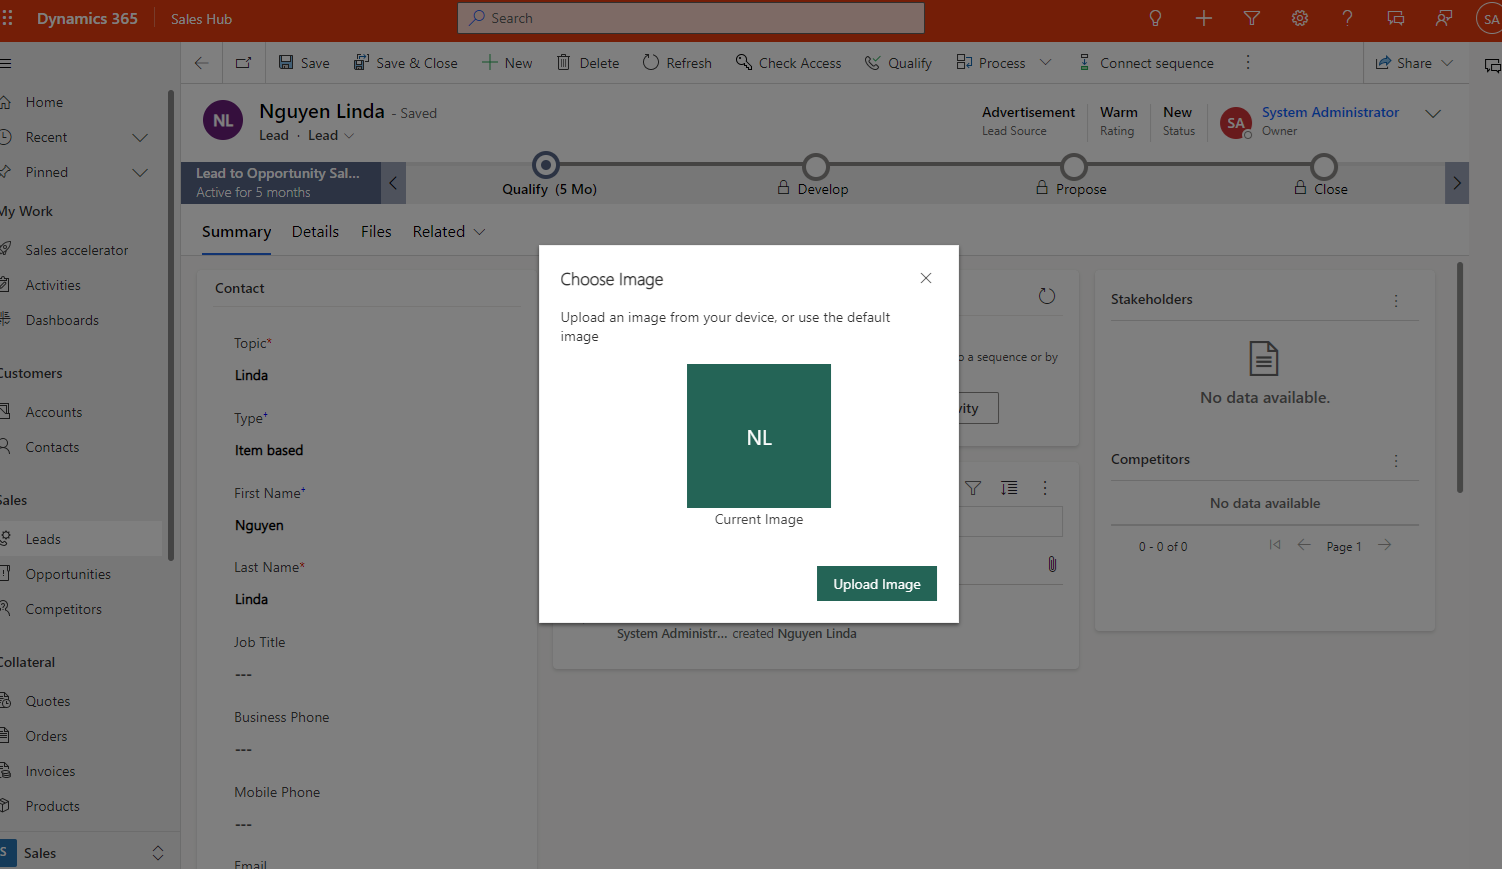Open the Settings gear icon
The height and width of the screenshot is (869, 1502).
point(1299,18)
